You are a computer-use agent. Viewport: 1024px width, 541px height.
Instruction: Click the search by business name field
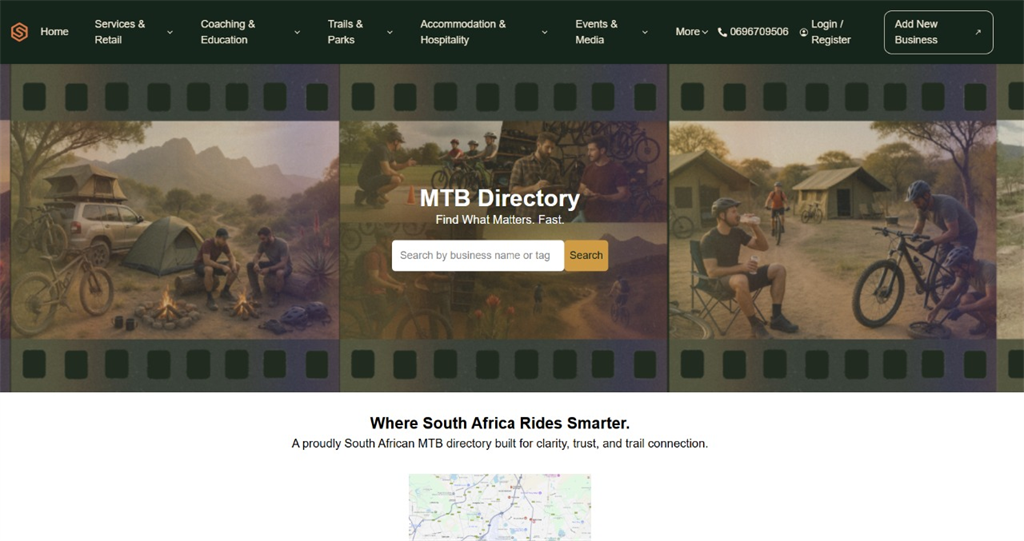(x=477, y=255)
